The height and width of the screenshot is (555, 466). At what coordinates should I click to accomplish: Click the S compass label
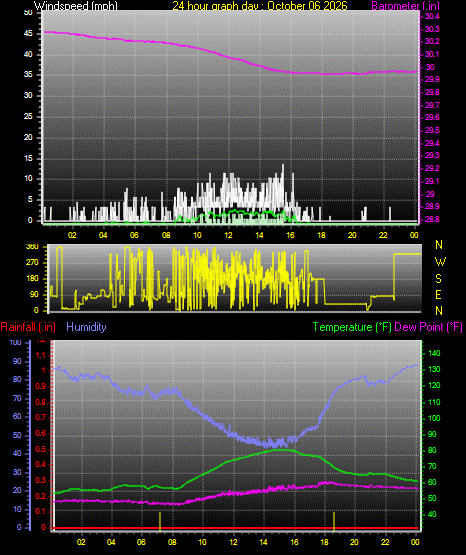pyautogui.click(x=438, y=279)
